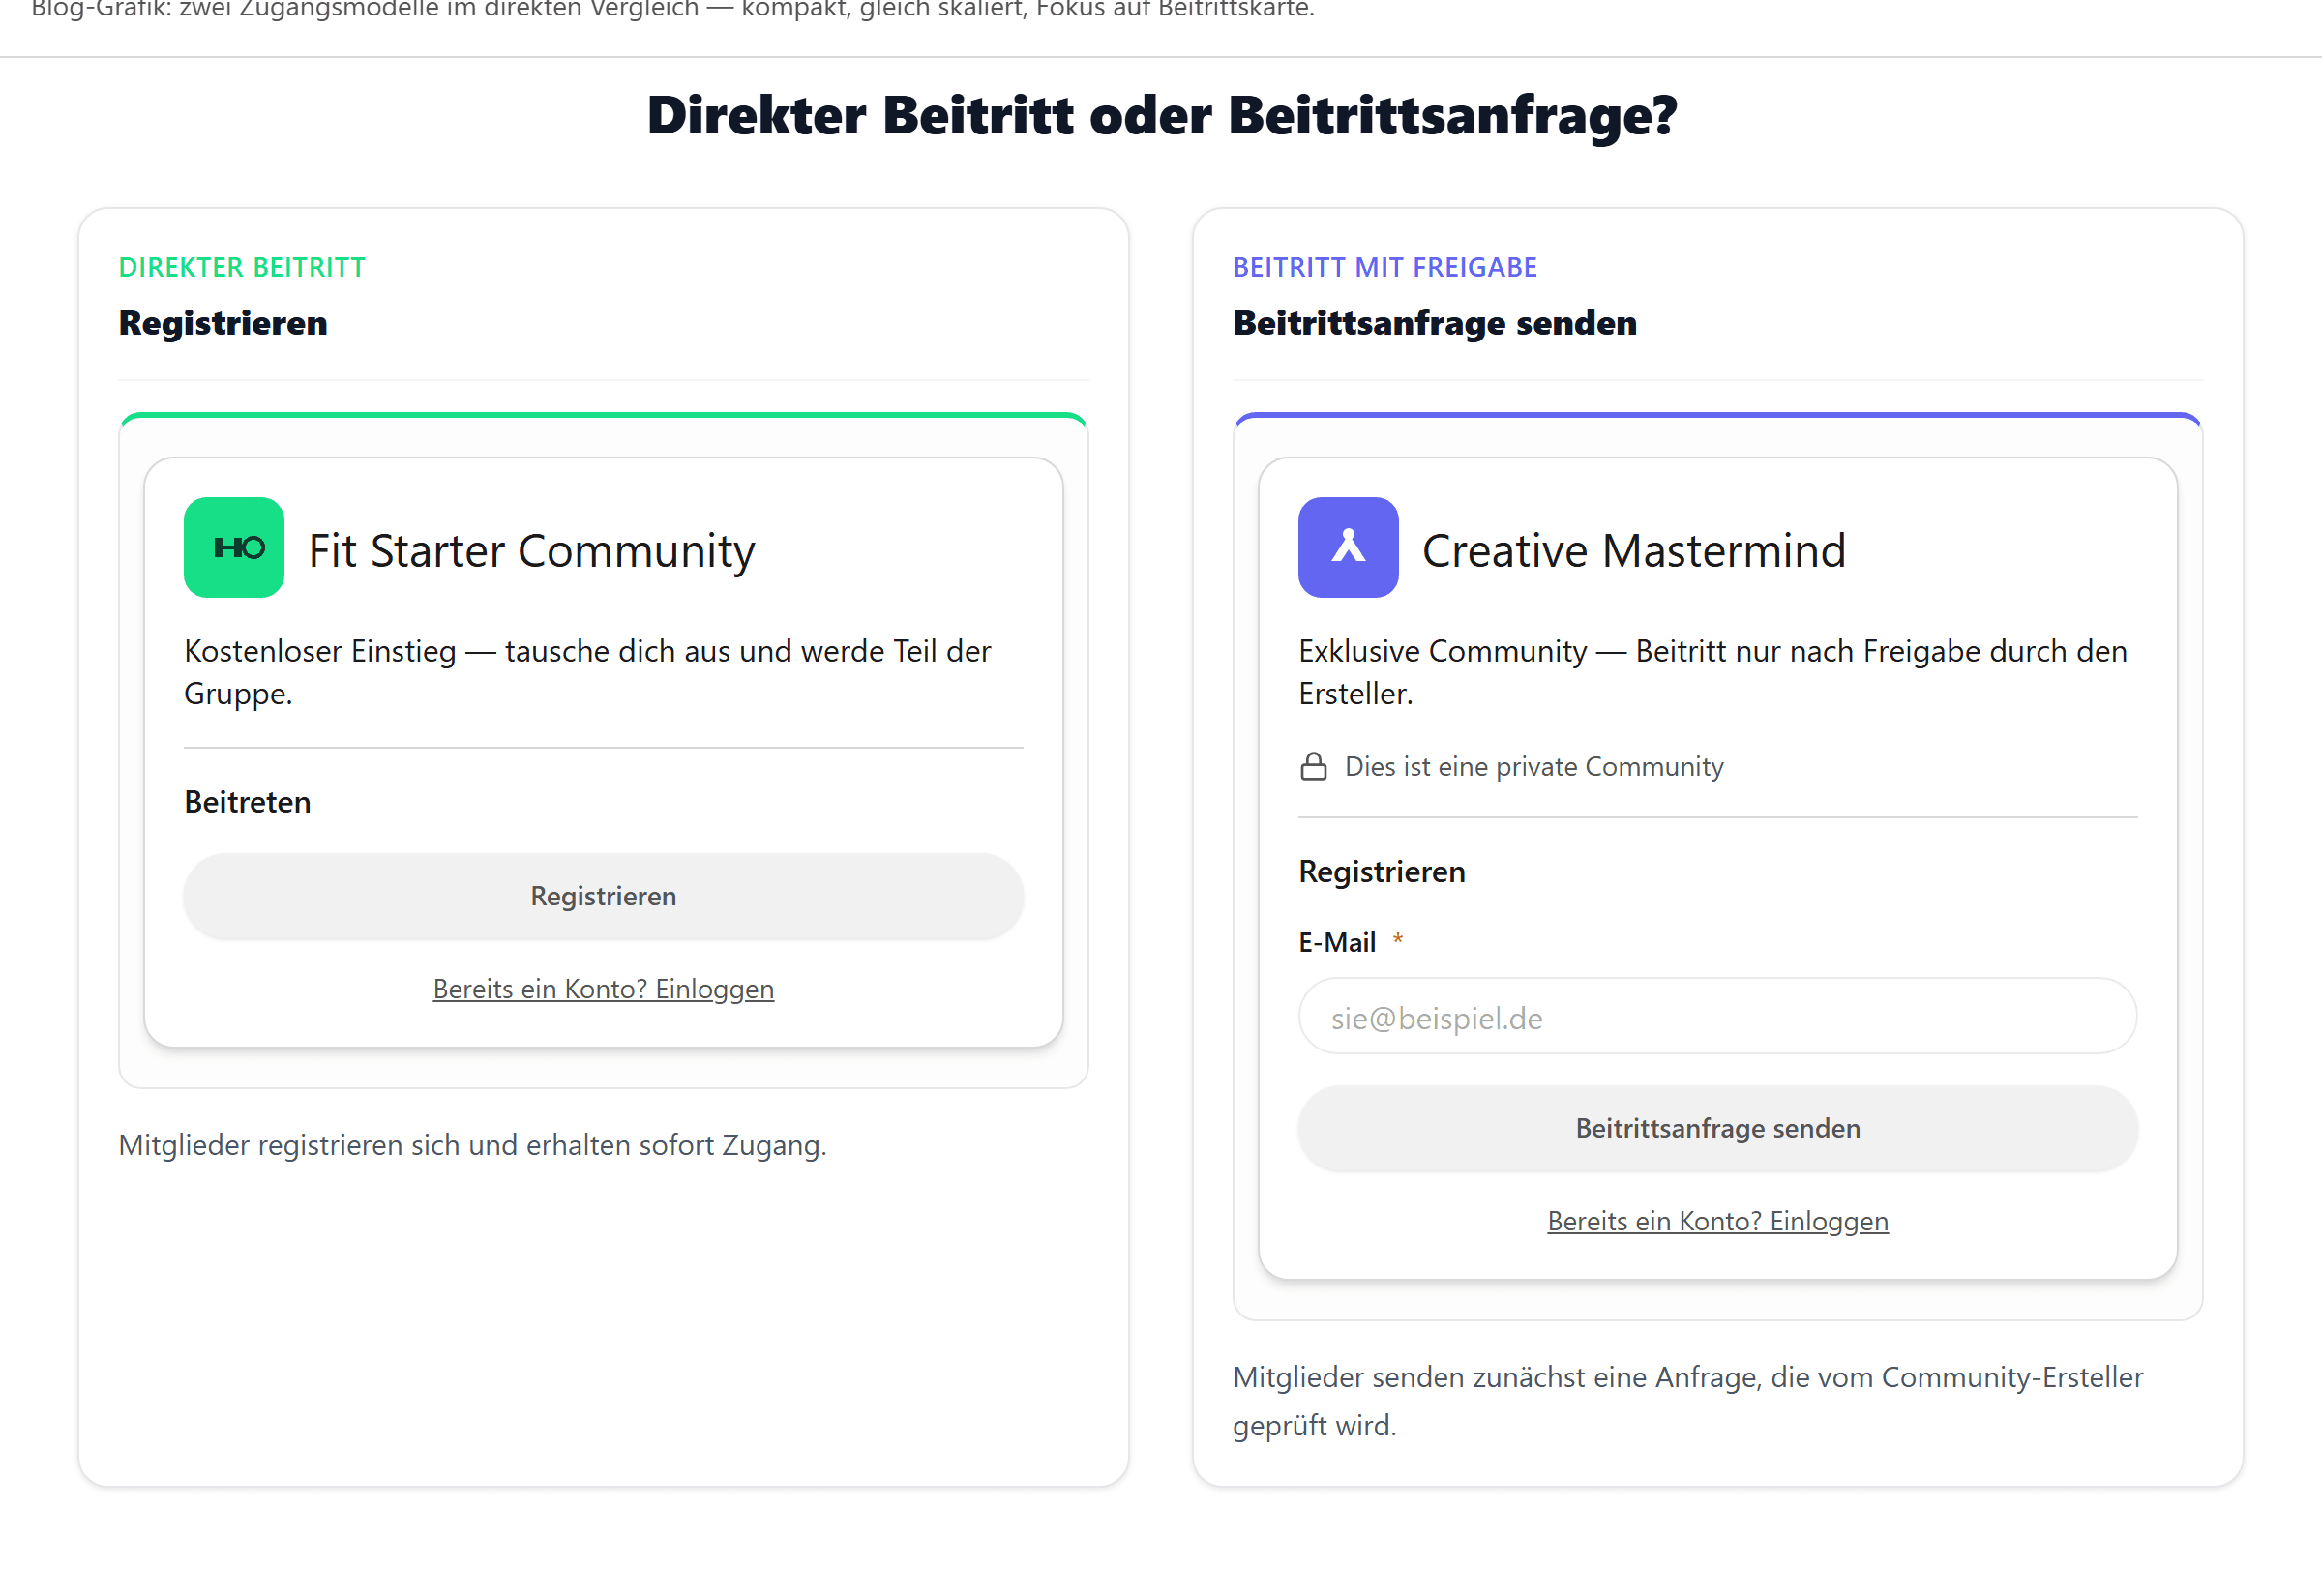The height and width of the screenshot is (1596, 2322).
Task: Click the purple Creative Mastermind logo
Action: pyautogui.click(x=1348, y=547)
